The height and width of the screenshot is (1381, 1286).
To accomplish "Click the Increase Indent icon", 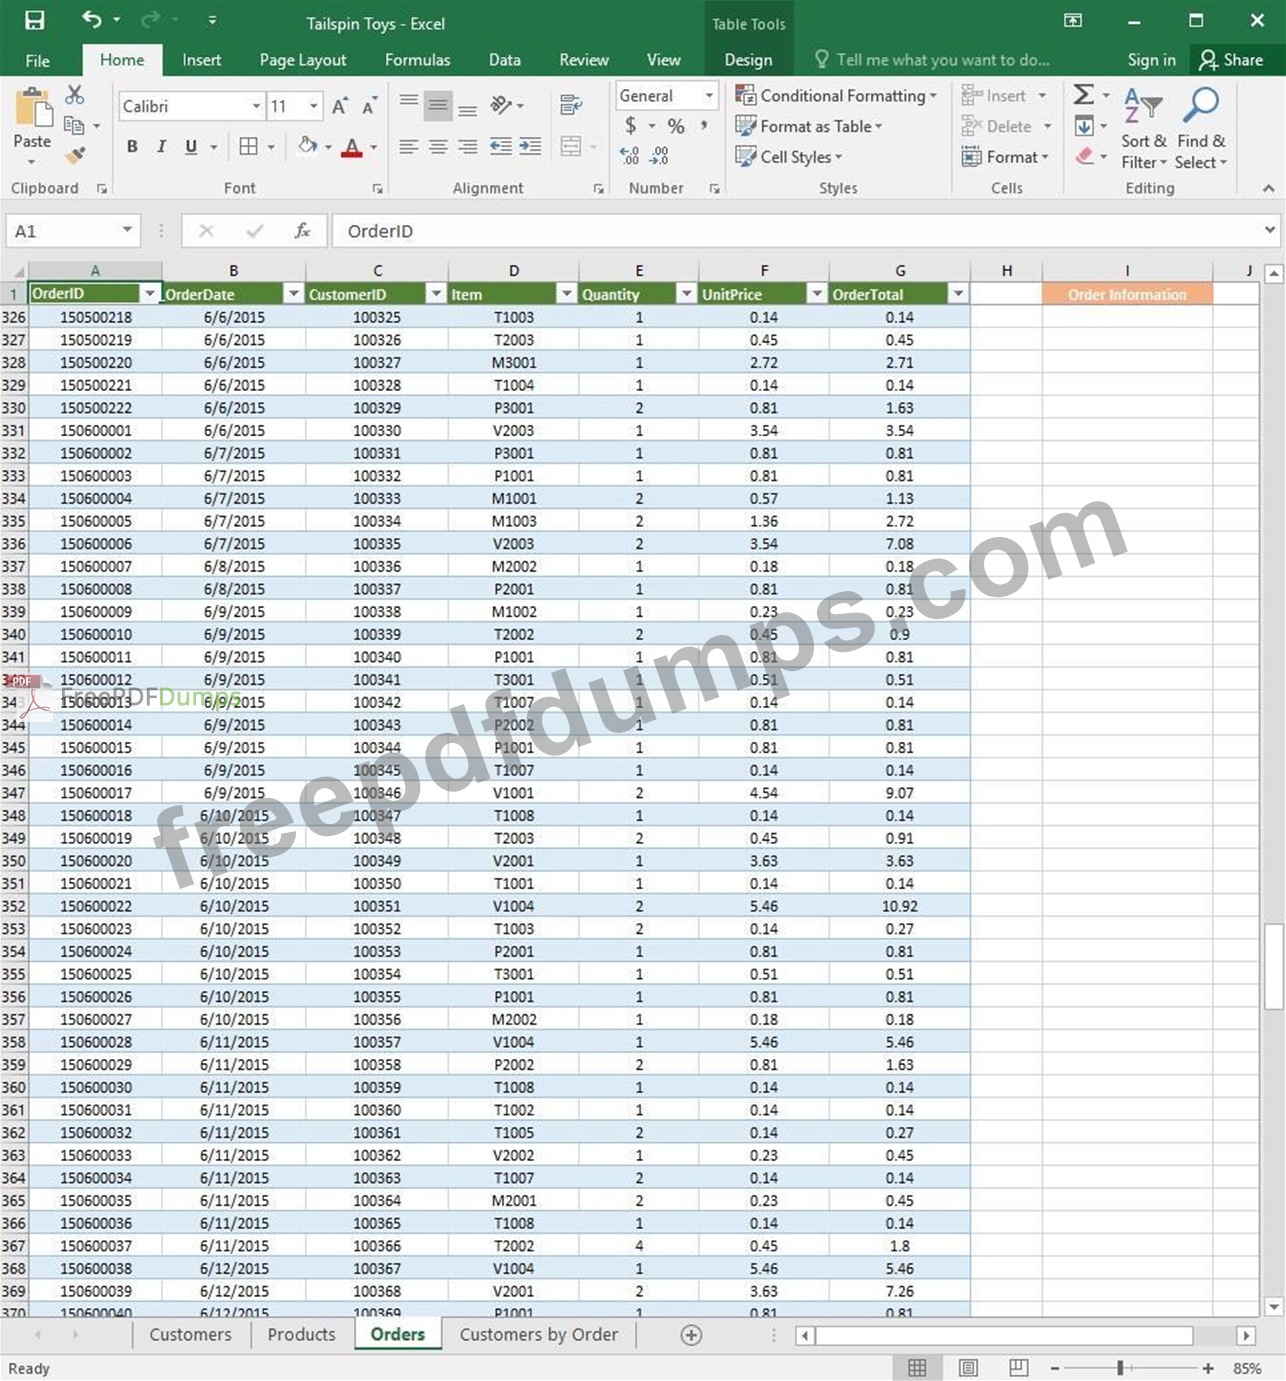I will coord(531,147).
